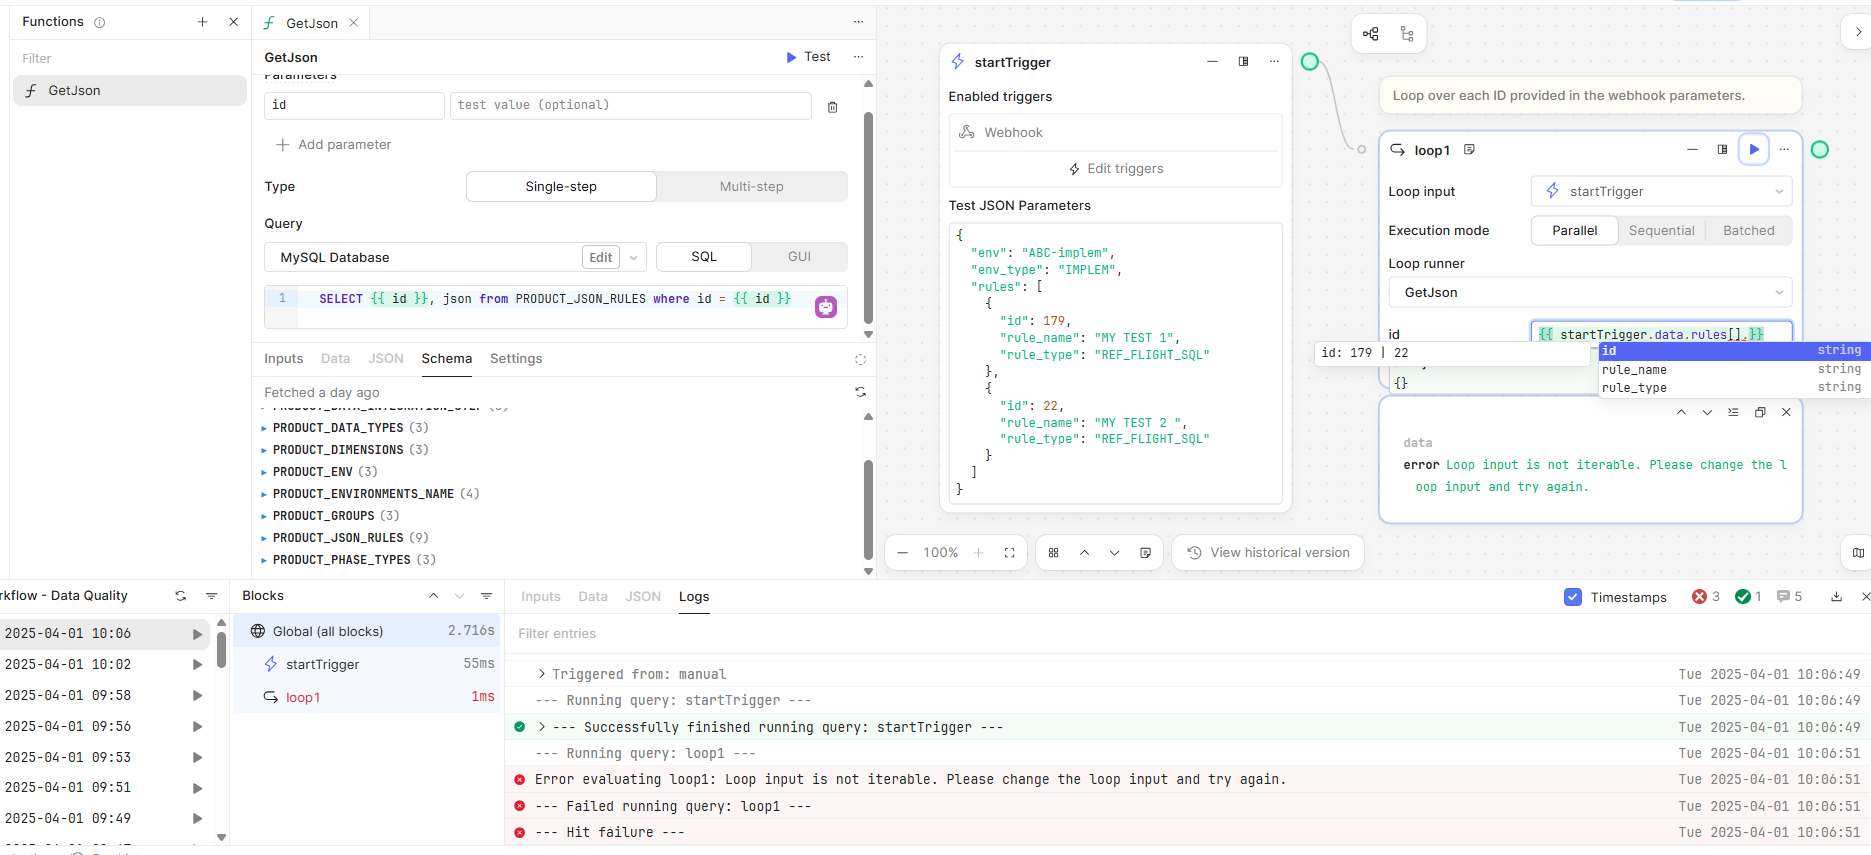Open the Loop input startTrigger dropdown
Image resolution: width=1871 pixels, height=855 pixels.
(1661, 191)
